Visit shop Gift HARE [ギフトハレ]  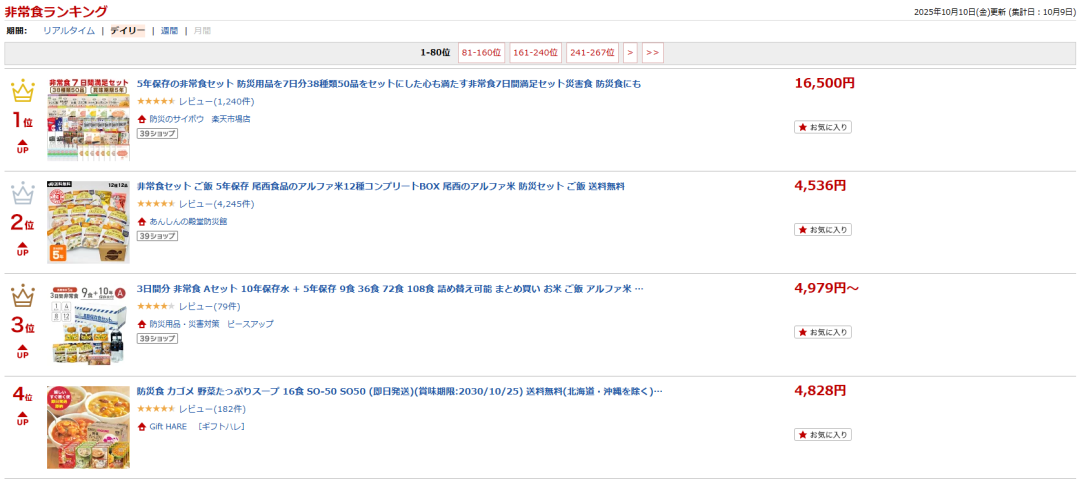point(197,427)
